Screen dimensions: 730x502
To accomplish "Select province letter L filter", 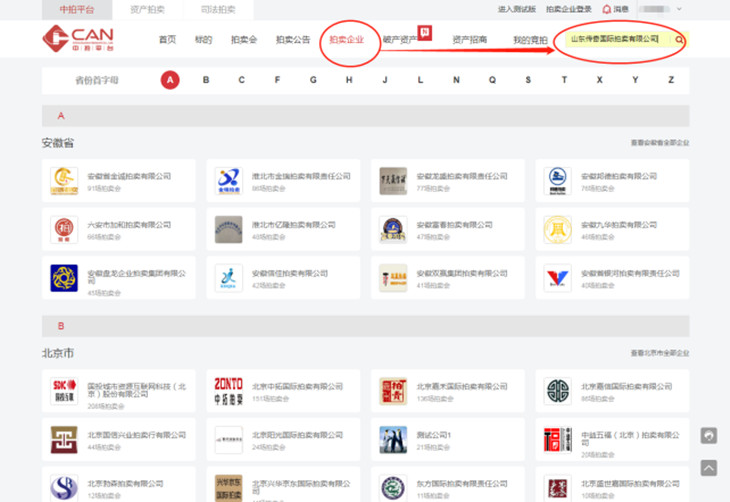I will pyautogui.click(x=420, y=80).
